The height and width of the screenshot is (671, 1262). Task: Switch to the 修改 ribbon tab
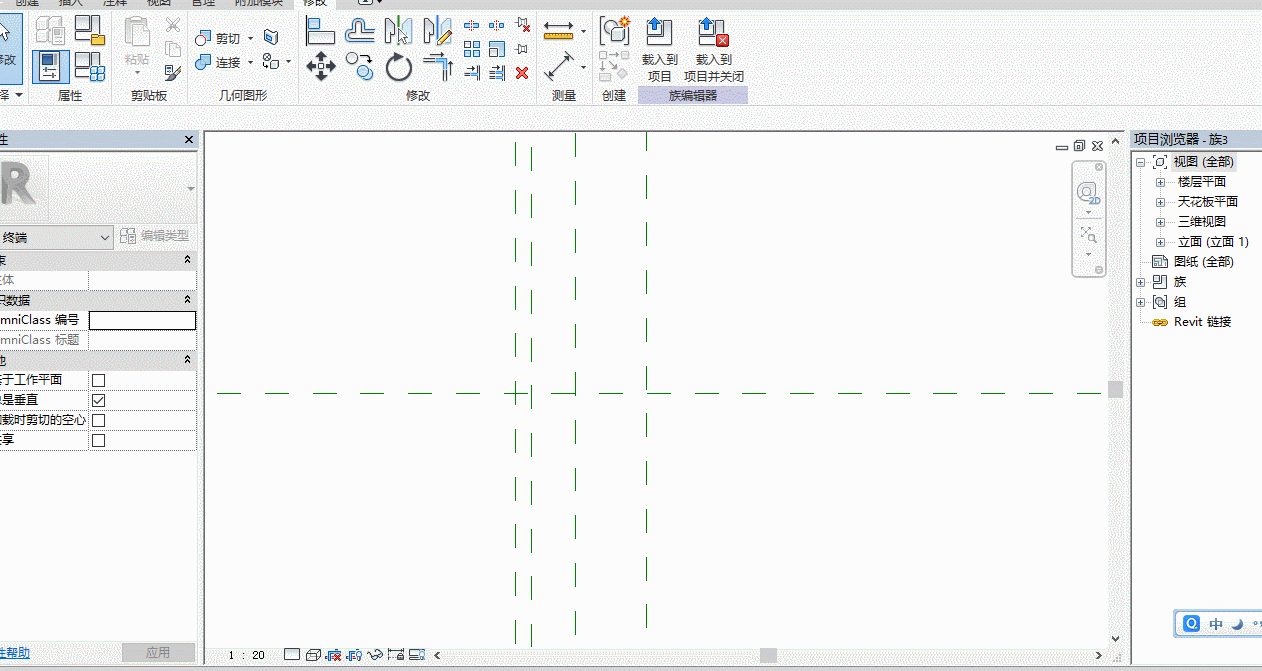click(314, 3)
